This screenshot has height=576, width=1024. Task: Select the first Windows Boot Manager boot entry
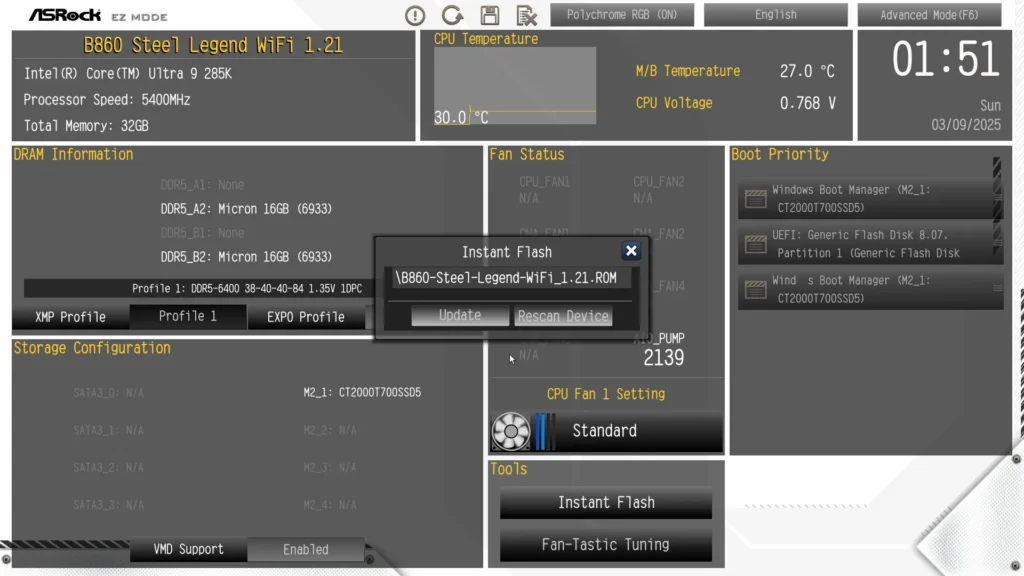870,199
